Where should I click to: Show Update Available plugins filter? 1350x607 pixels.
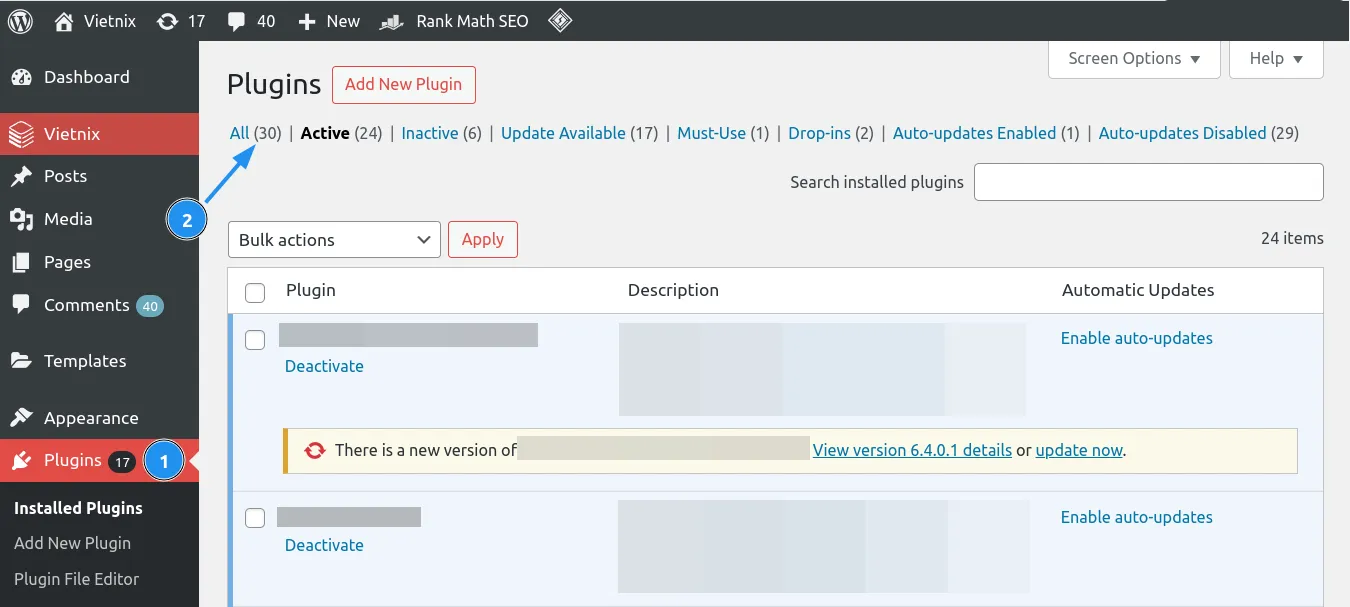(563, 133)
